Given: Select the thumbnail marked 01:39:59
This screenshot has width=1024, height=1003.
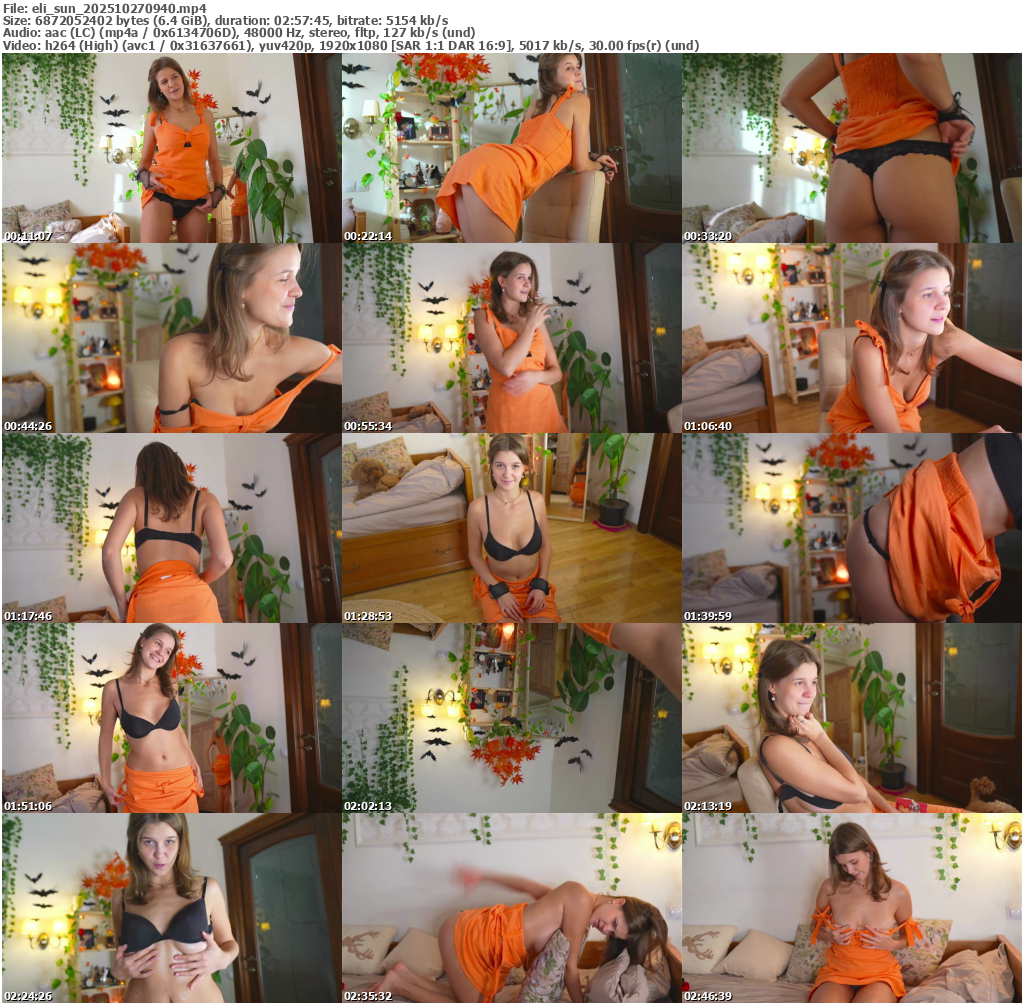Looking at the screenshot, I should coord(852,528).
